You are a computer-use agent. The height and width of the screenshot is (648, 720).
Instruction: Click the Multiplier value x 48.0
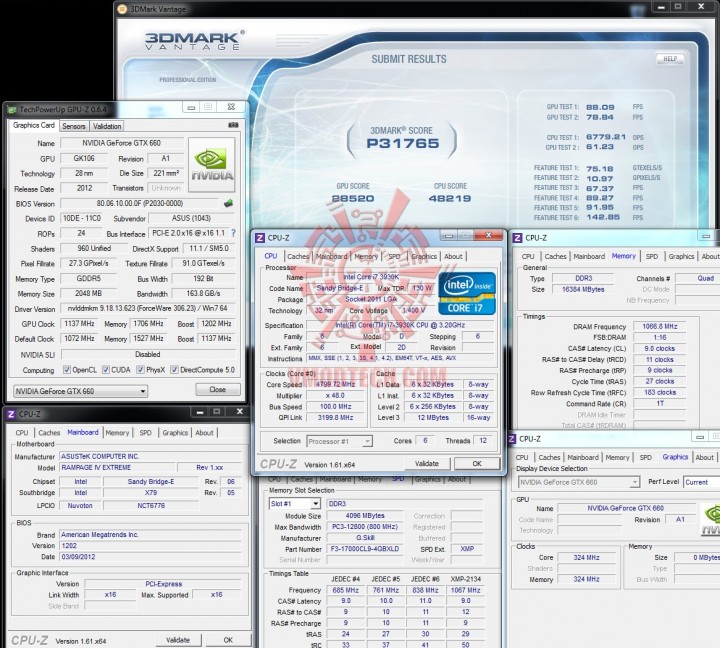[335, 395]
